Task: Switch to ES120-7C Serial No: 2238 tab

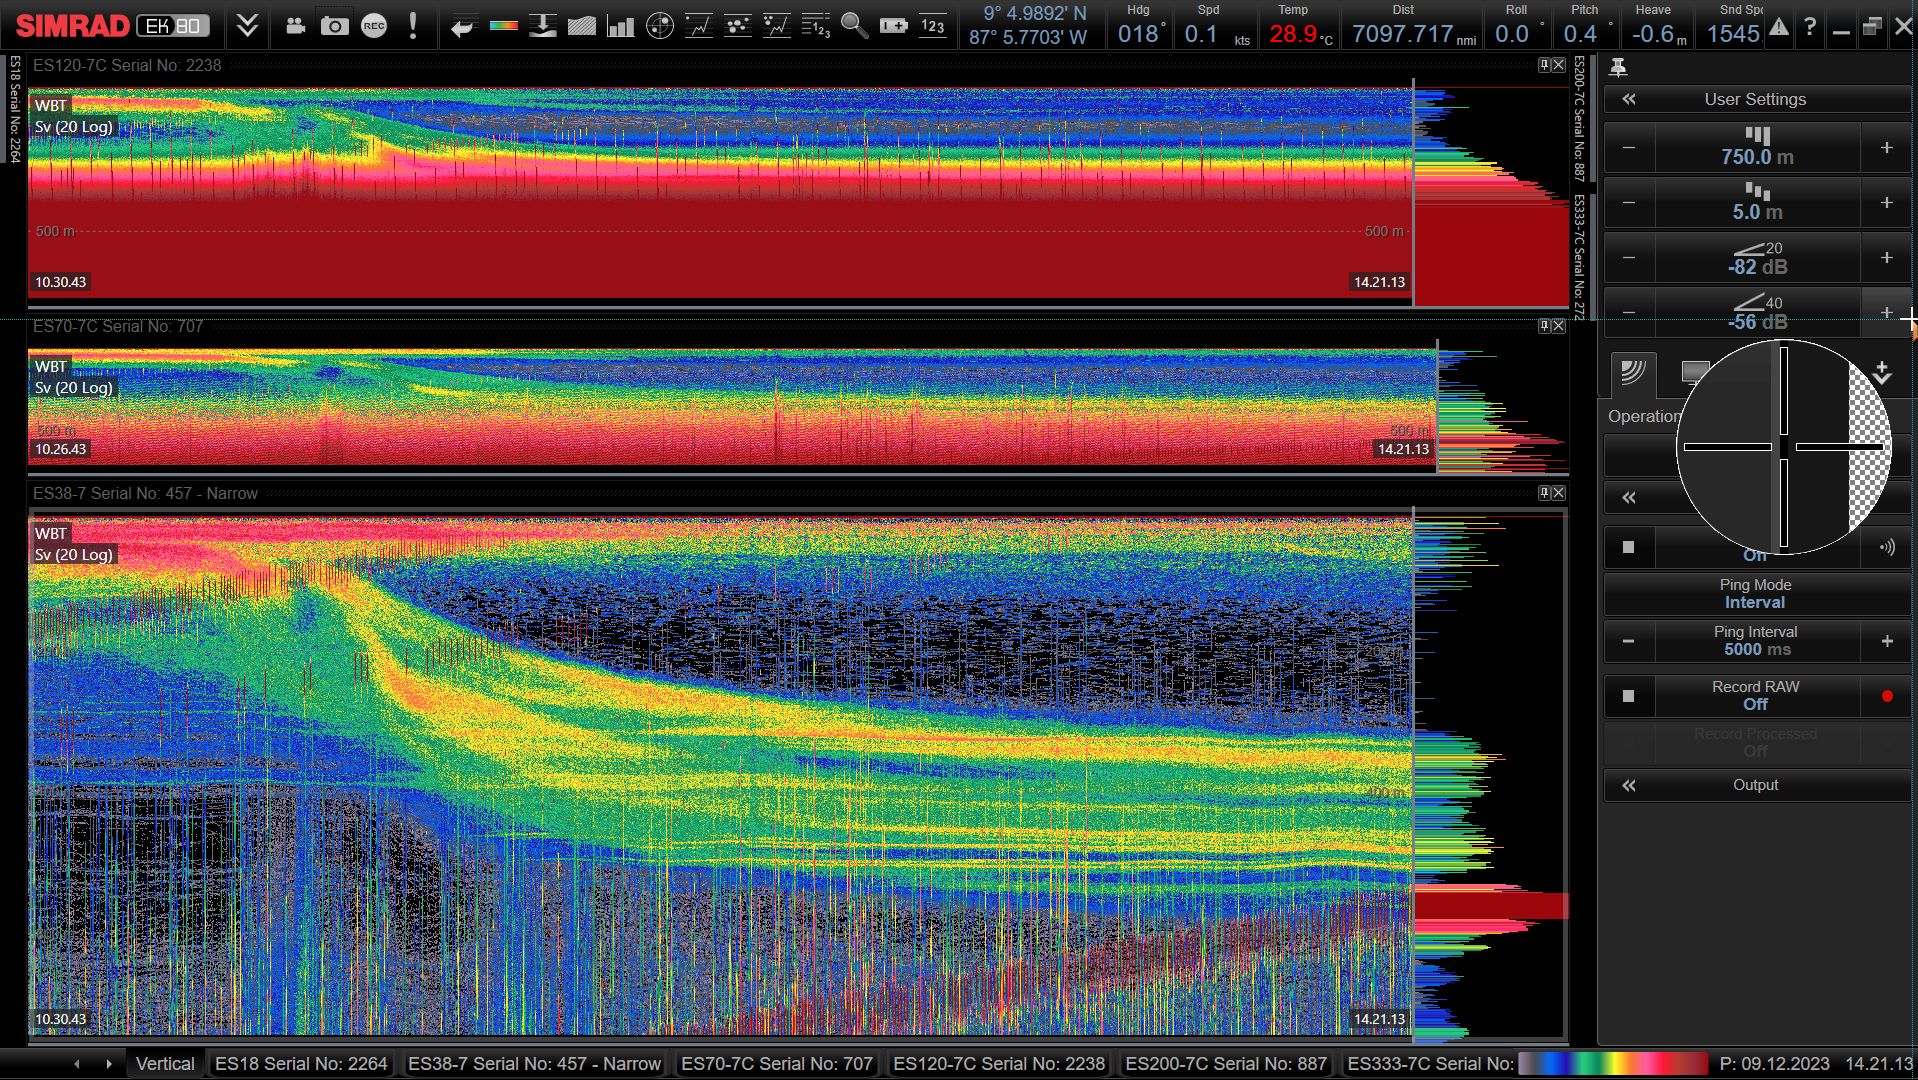Action: click(999, 1064)
